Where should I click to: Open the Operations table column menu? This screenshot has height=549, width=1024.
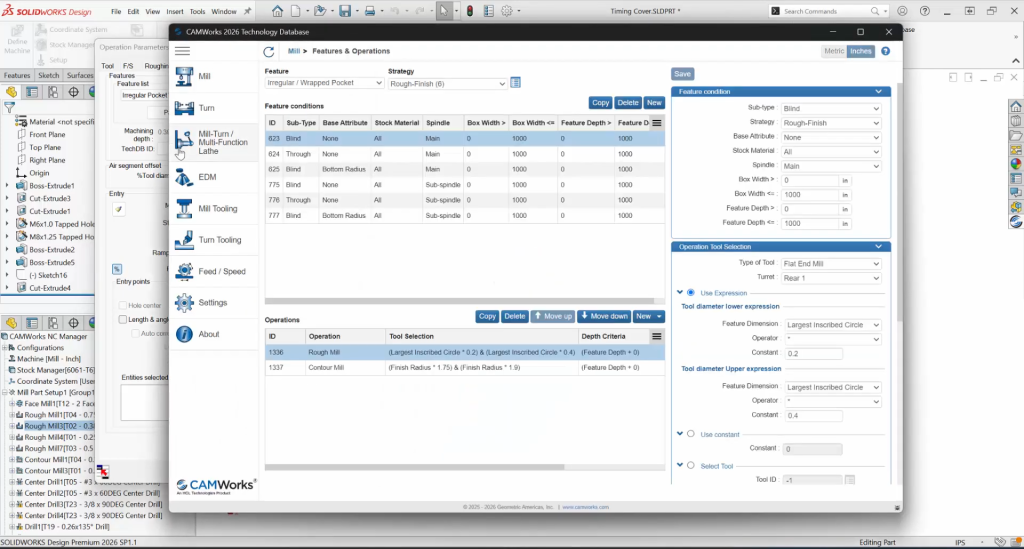[657, 336]
